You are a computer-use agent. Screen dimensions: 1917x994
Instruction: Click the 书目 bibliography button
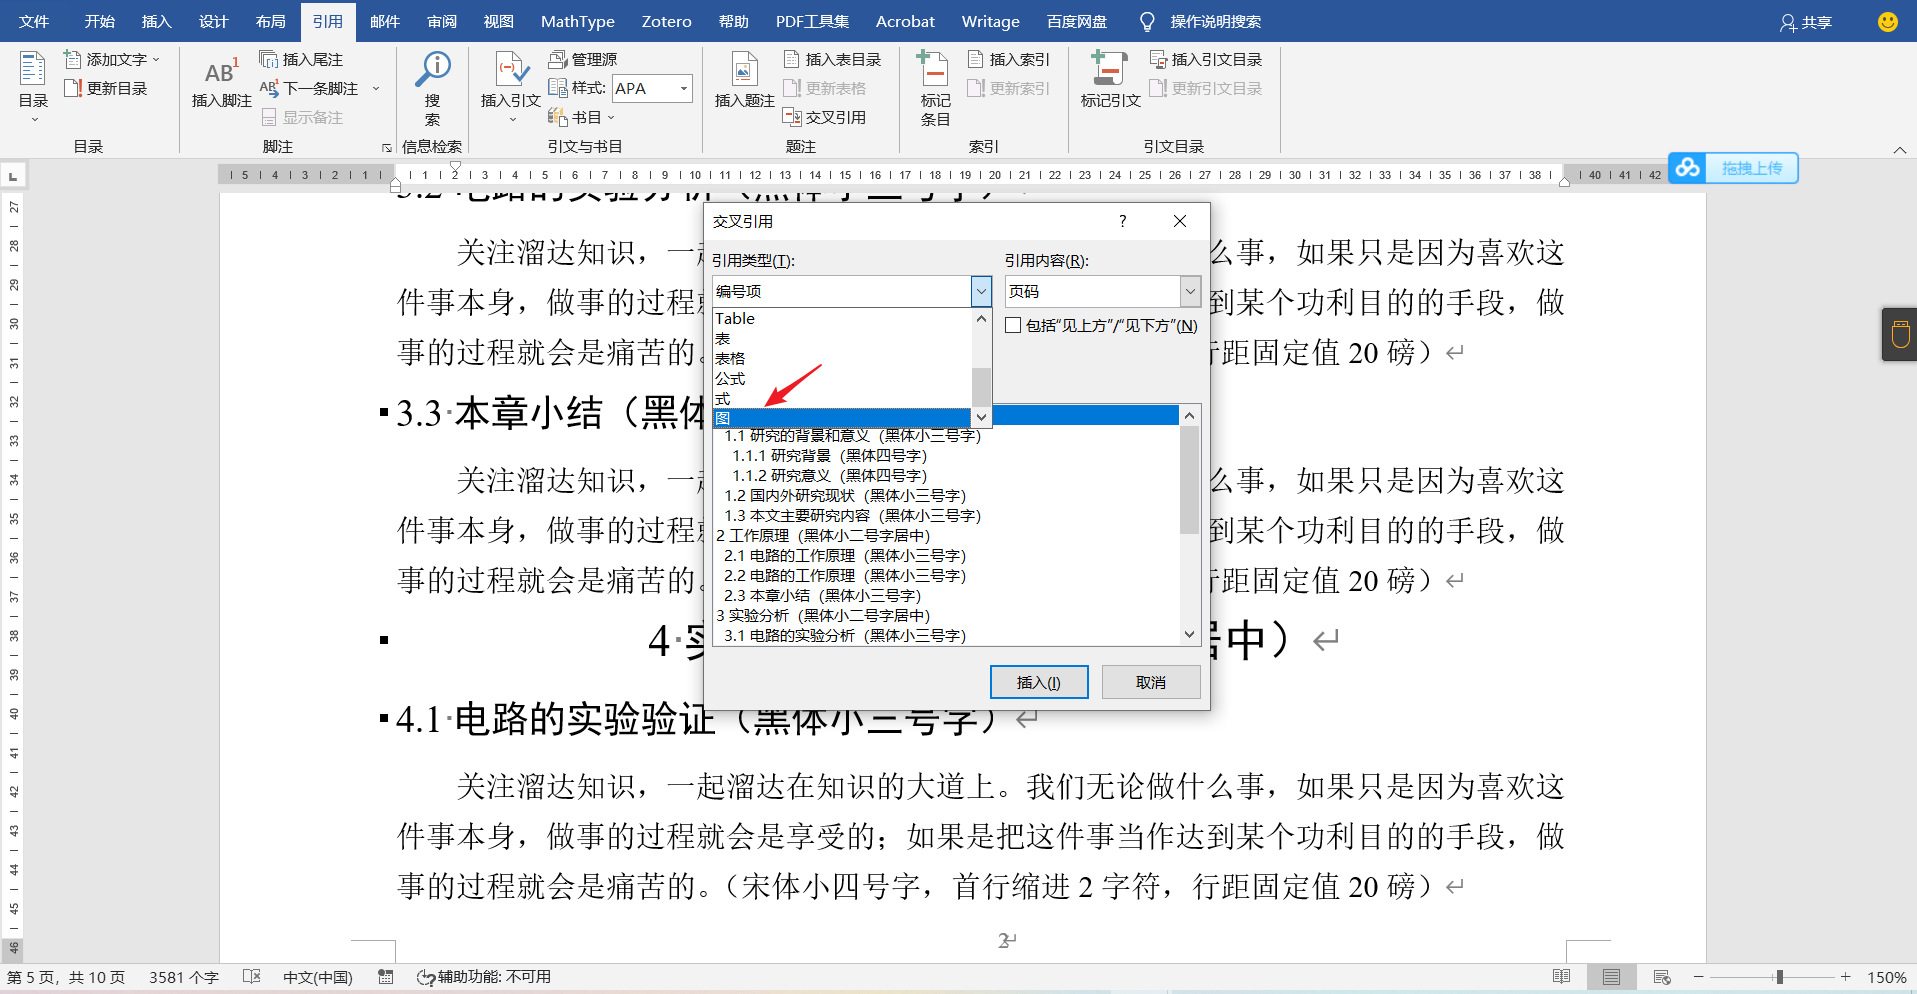(x=581, y=118)
